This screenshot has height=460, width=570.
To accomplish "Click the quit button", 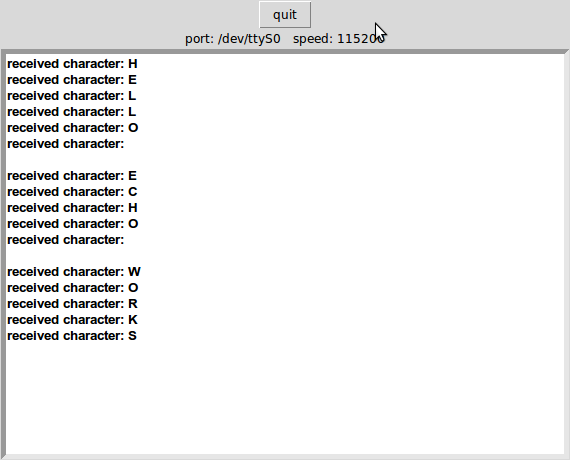I will [x=285, y=15].
